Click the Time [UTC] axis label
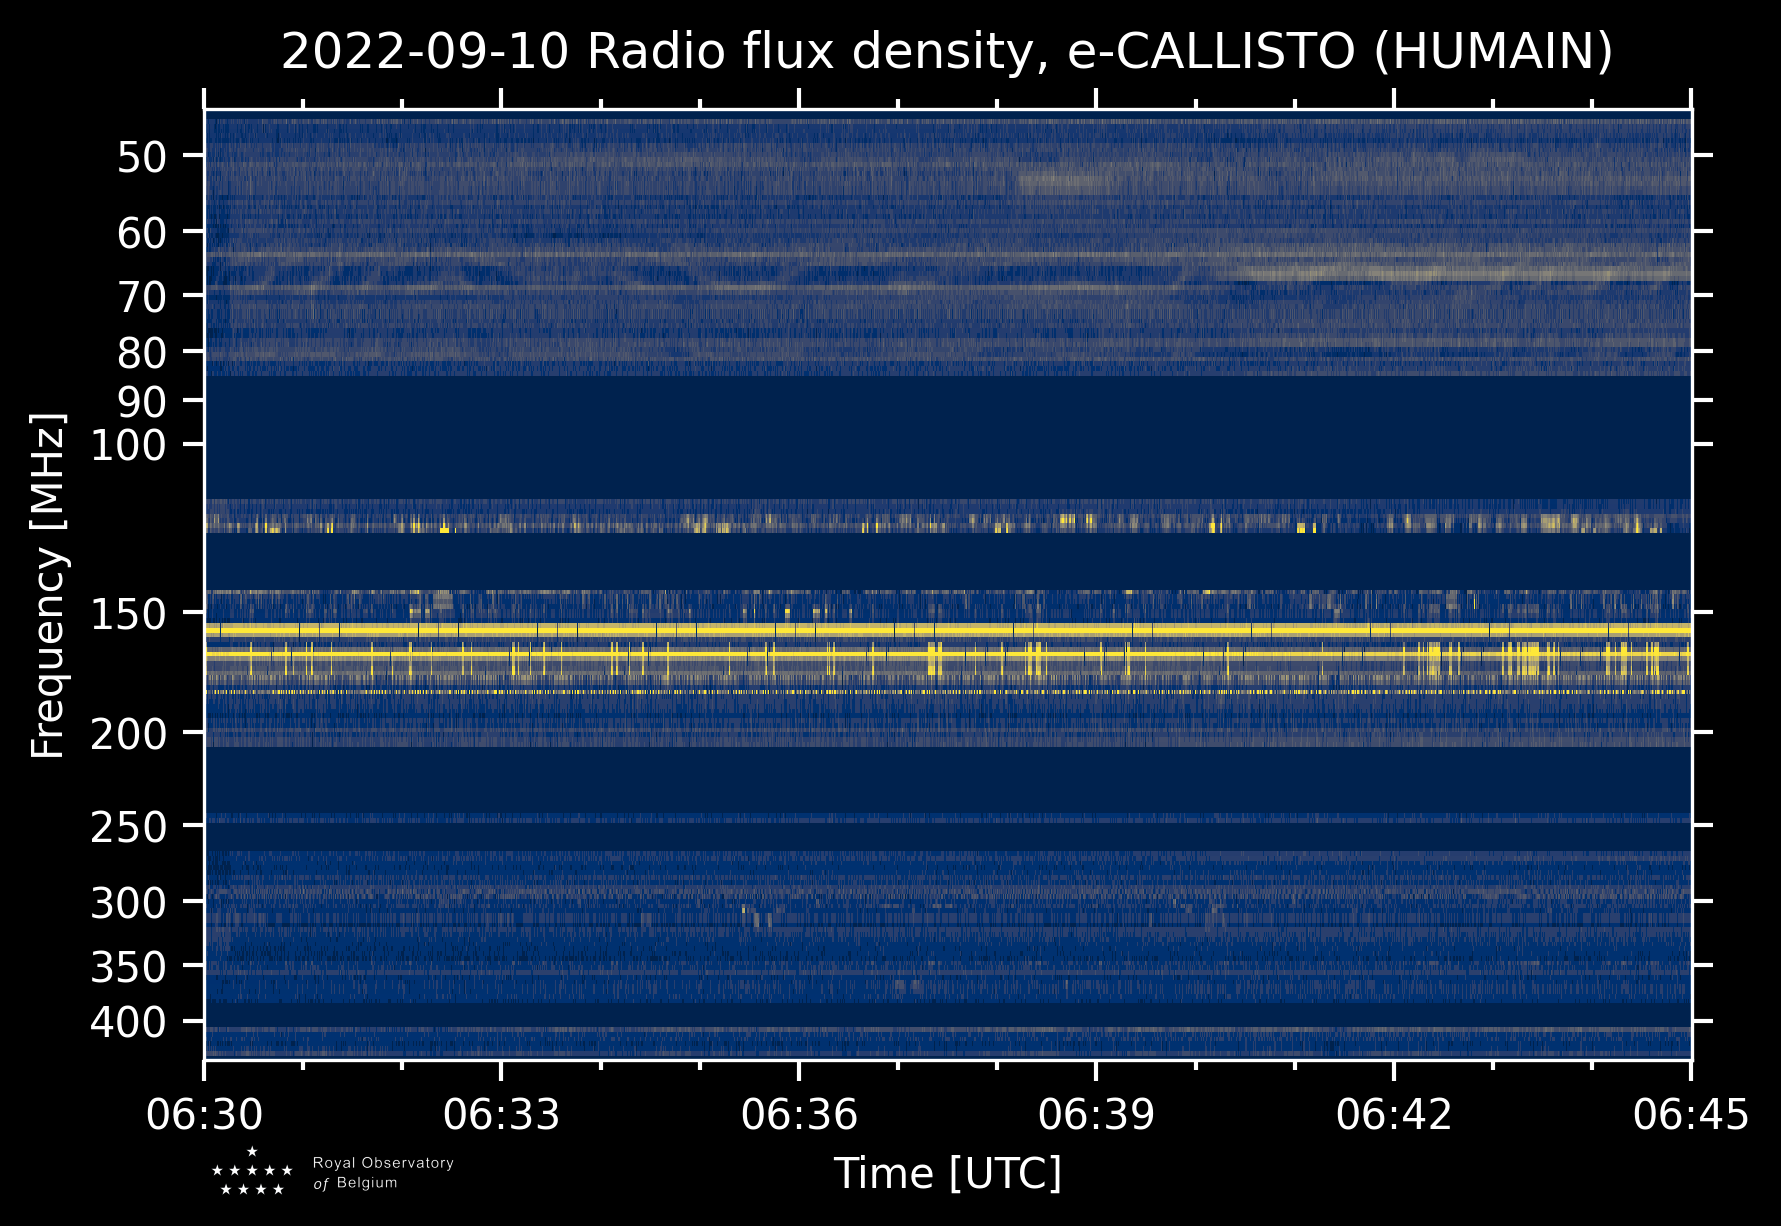1781x1226 pixels. tap(947, 1174)
